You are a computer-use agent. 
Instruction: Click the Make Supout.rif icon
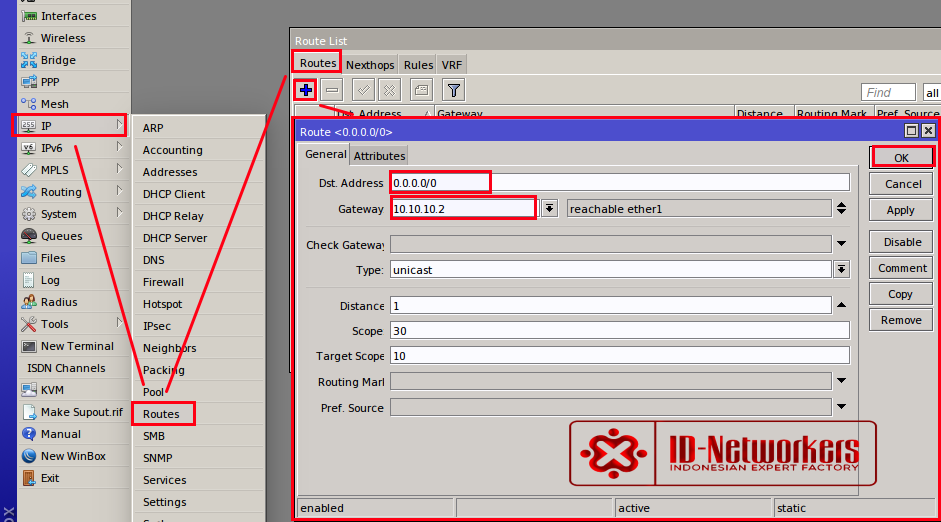point(29,412)
